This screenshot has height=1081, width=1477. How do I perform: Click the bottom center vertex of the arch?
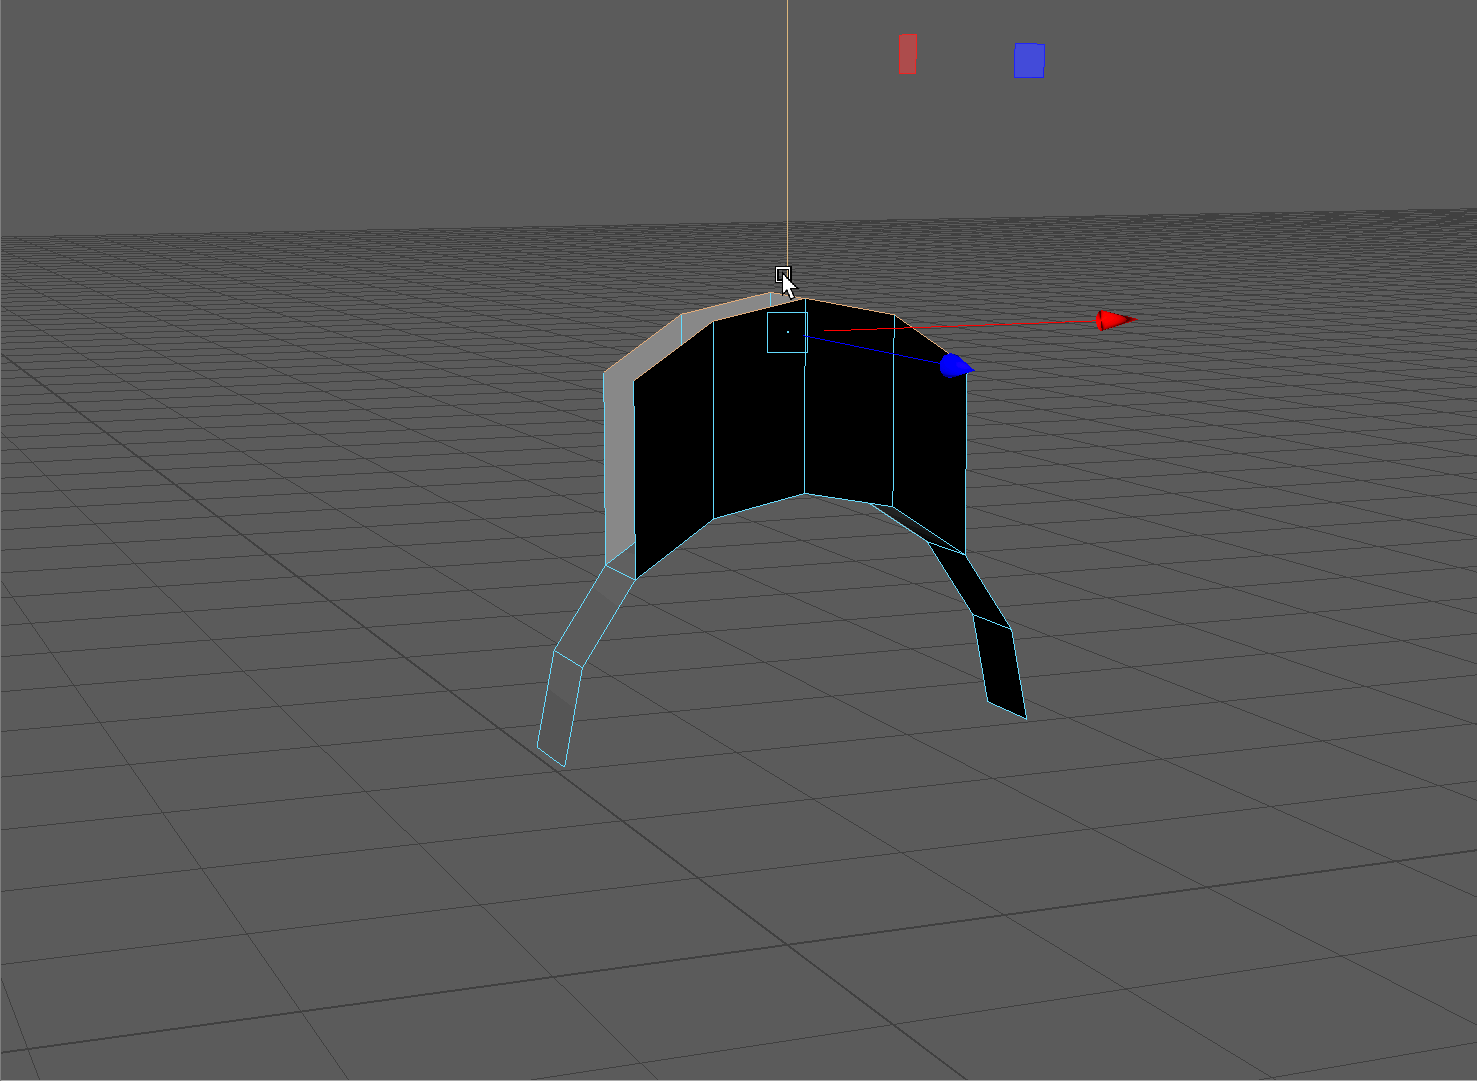[x=804, y=493]
